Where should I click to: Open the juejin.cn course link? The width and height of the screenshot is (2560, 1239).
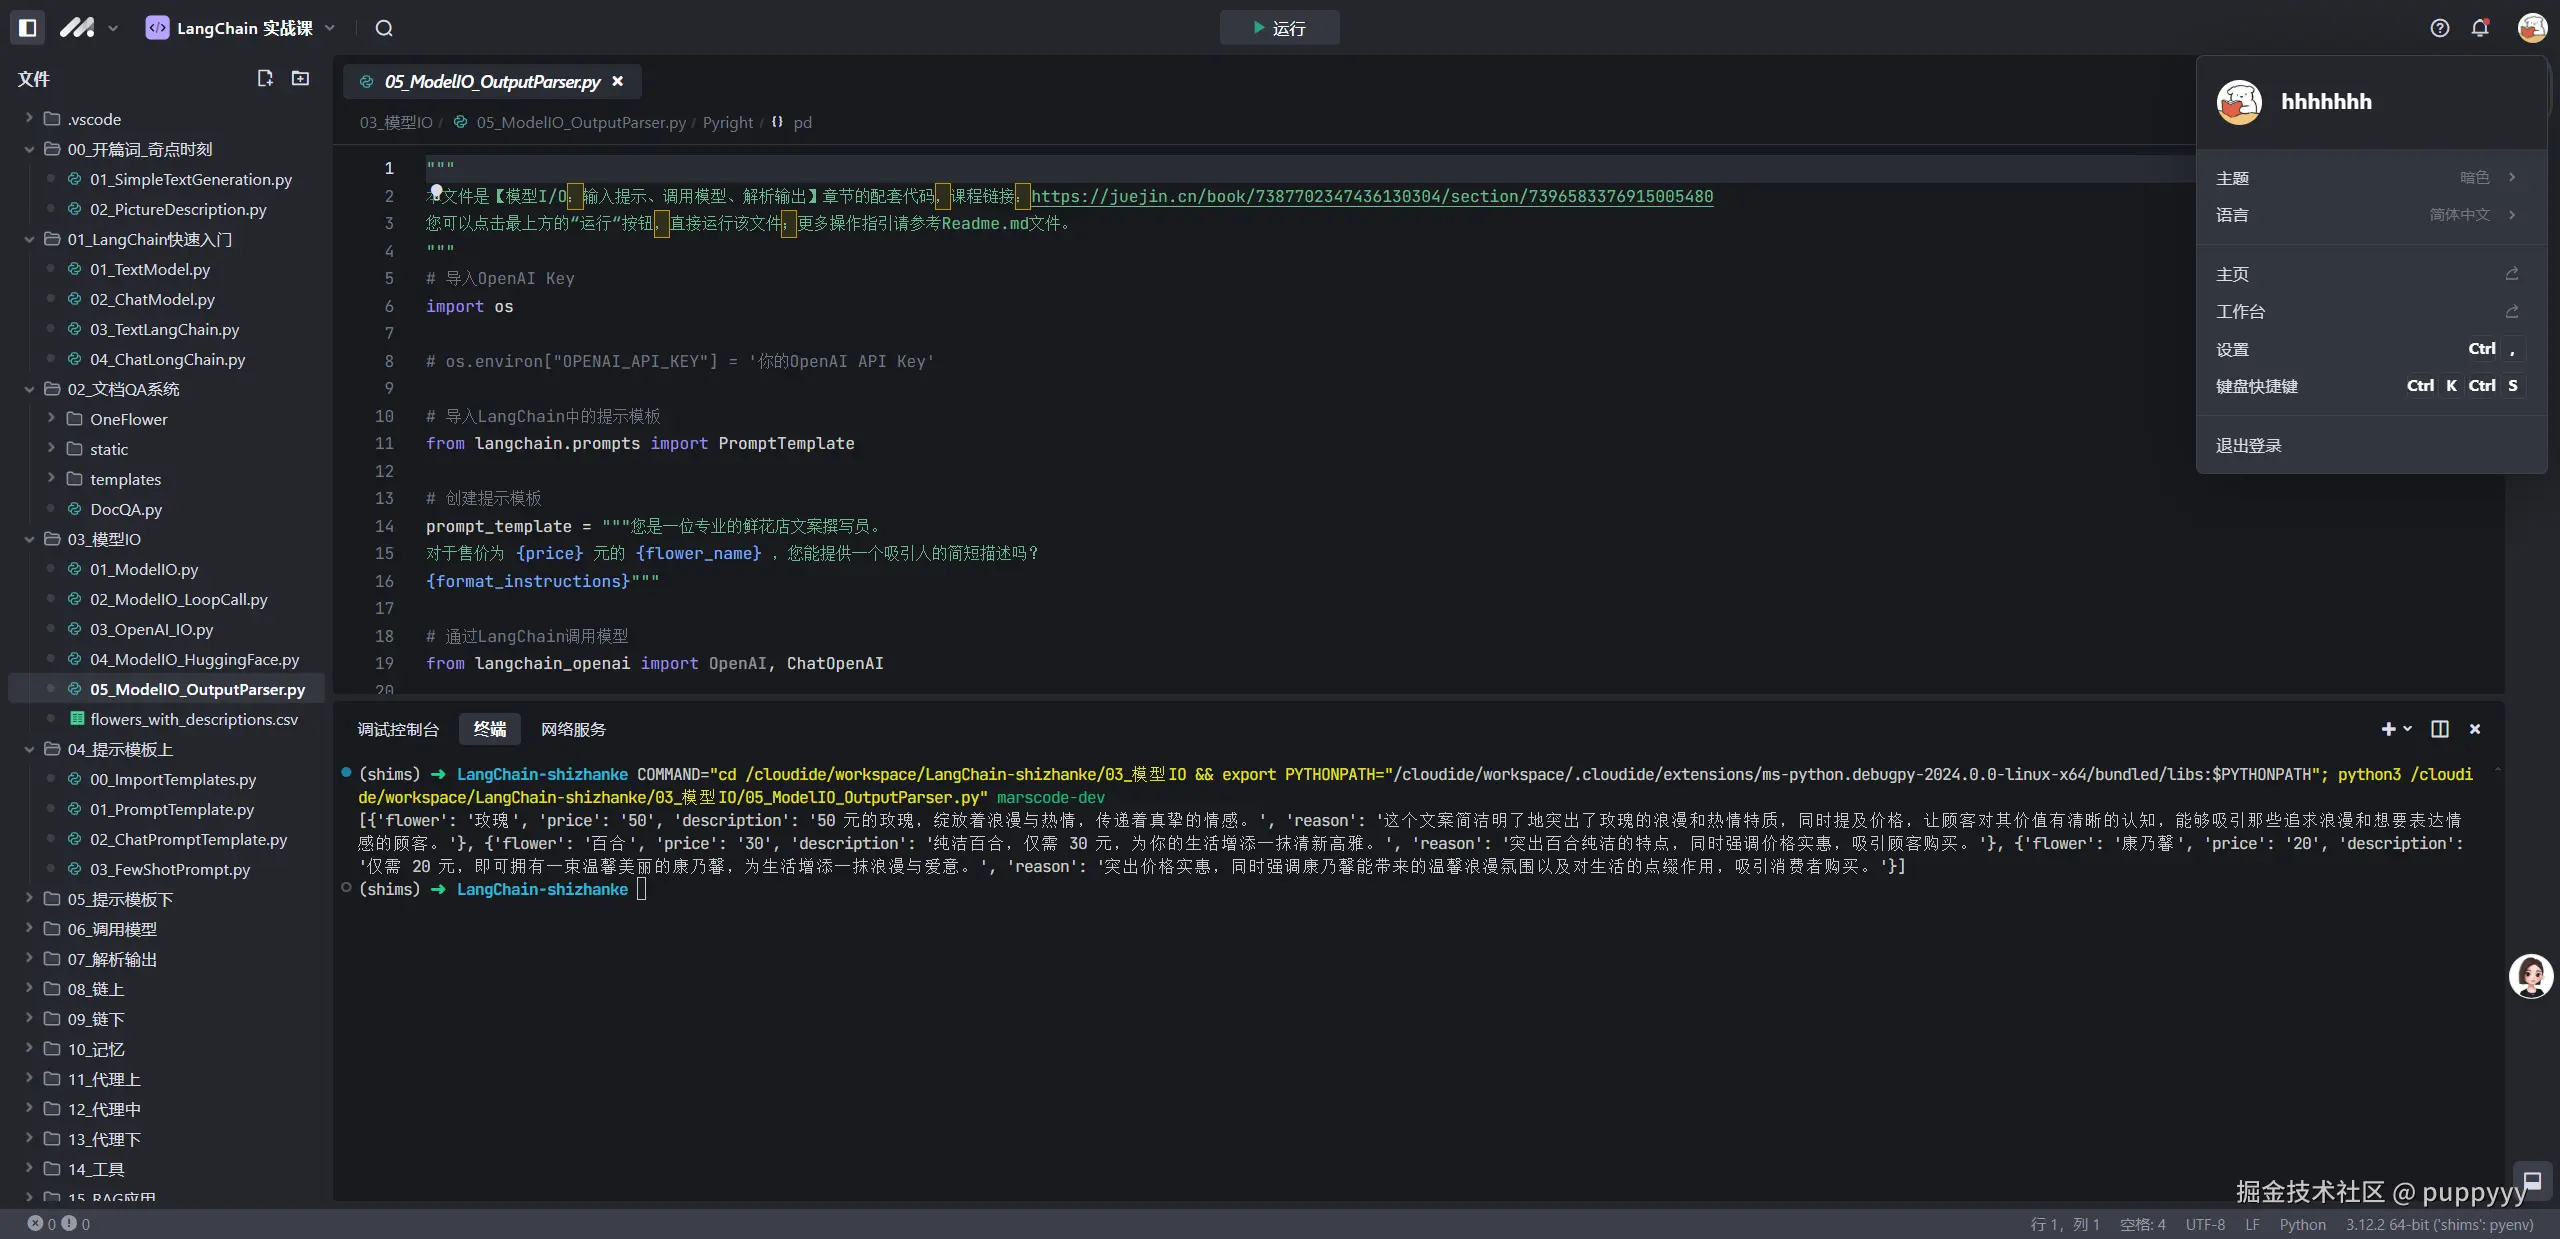click(1371, 196)
